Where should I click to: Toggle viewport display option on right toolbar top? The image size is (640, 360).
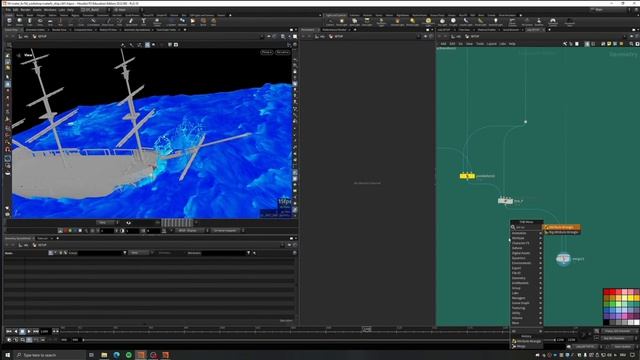coord(295,45)
